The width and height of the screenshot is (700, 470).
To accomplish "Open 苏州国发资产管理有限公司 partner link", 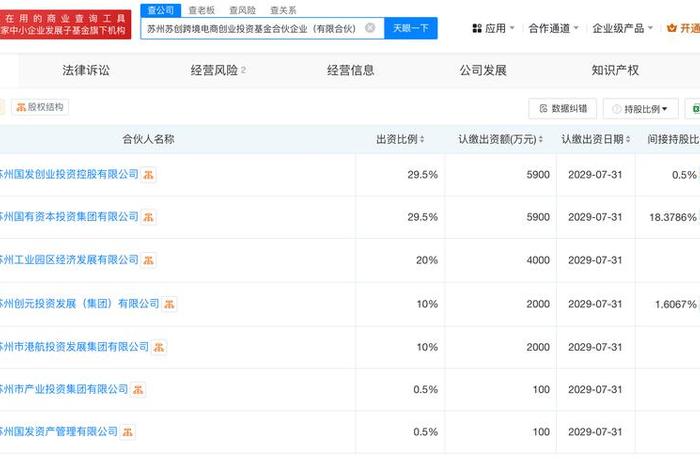I will click(x=58, y=432).
